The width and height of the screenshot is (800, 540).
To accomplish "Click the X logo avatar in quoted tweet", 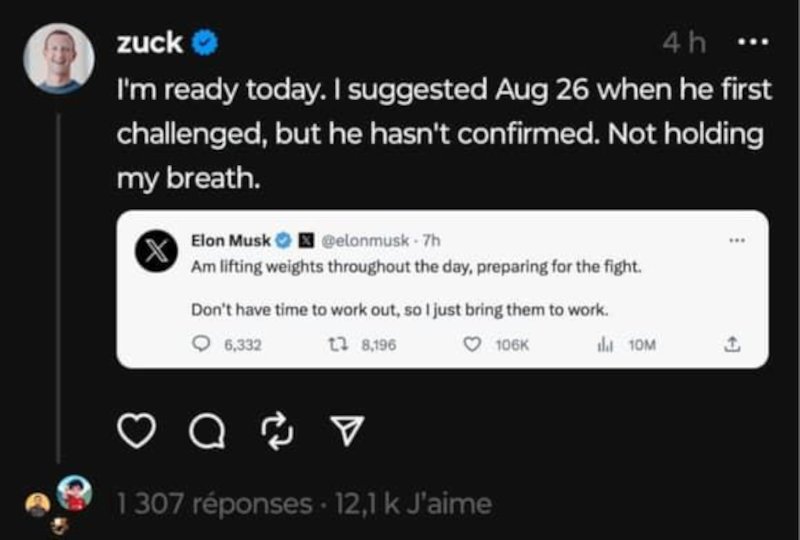I will [x=156, y=251].
